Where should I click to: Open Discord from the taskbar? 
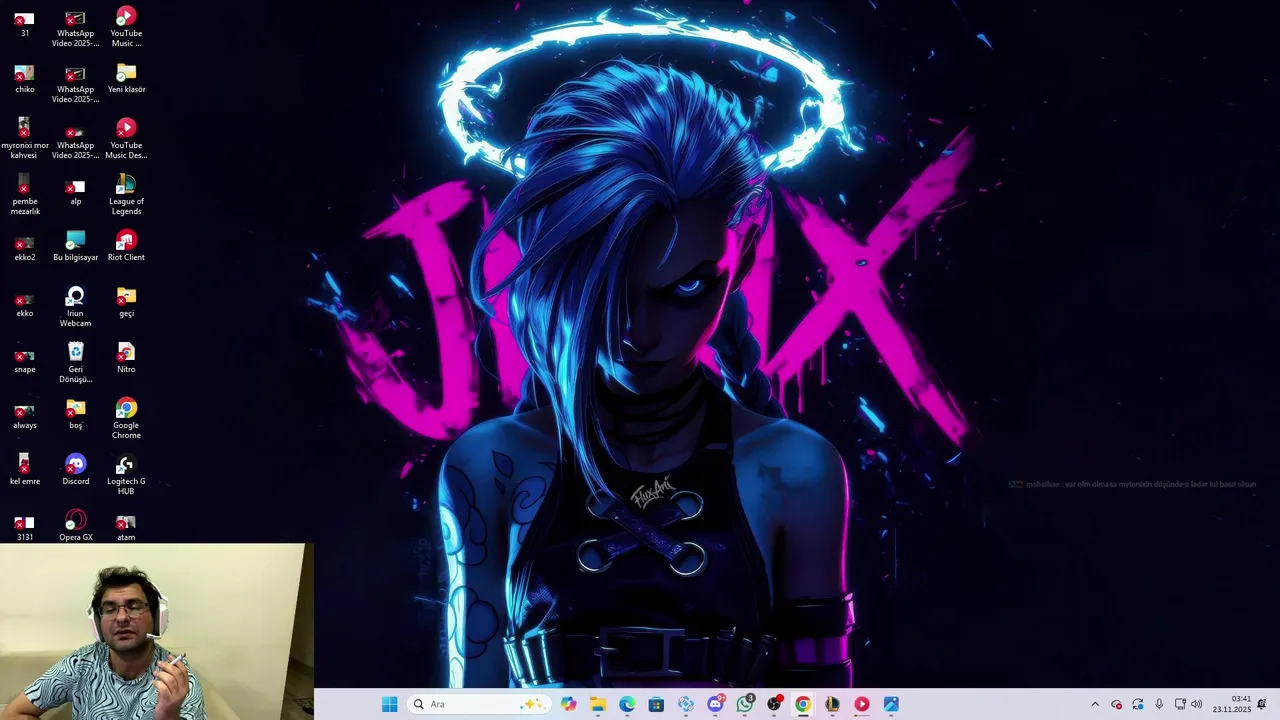[x=715, y=704]
